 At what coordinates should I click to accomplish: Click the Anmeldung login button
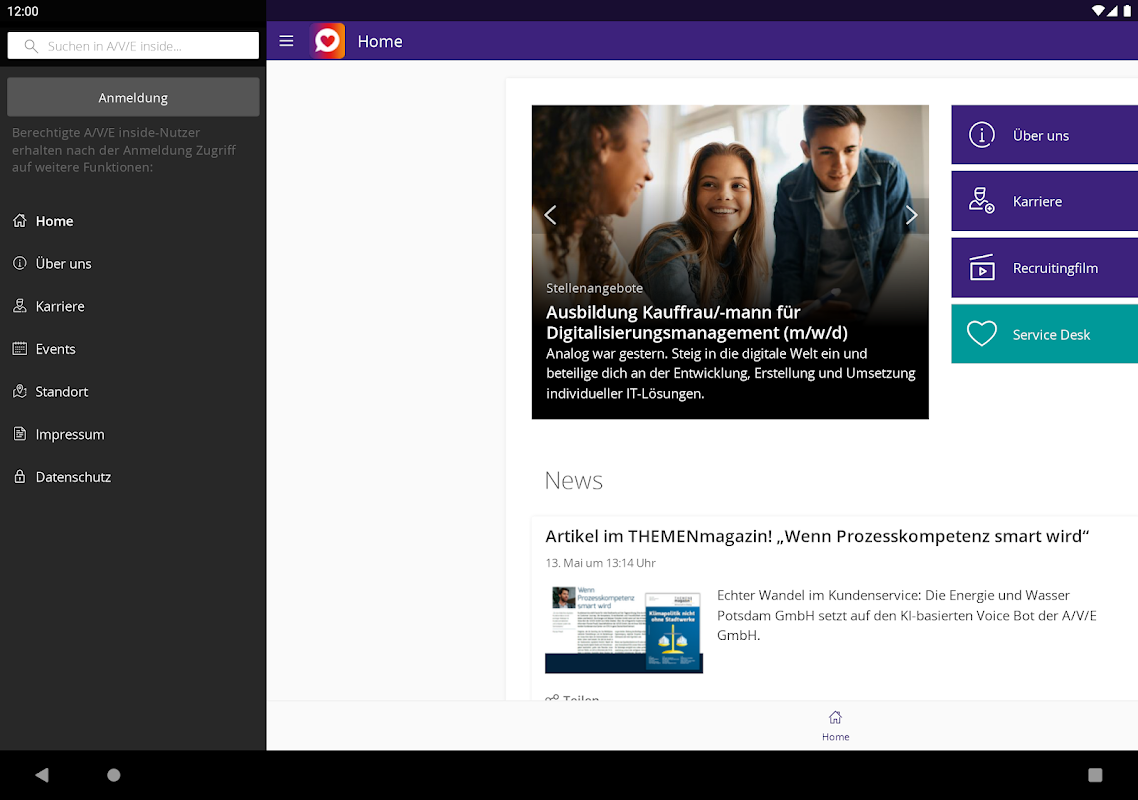click(x=133, y=98)
